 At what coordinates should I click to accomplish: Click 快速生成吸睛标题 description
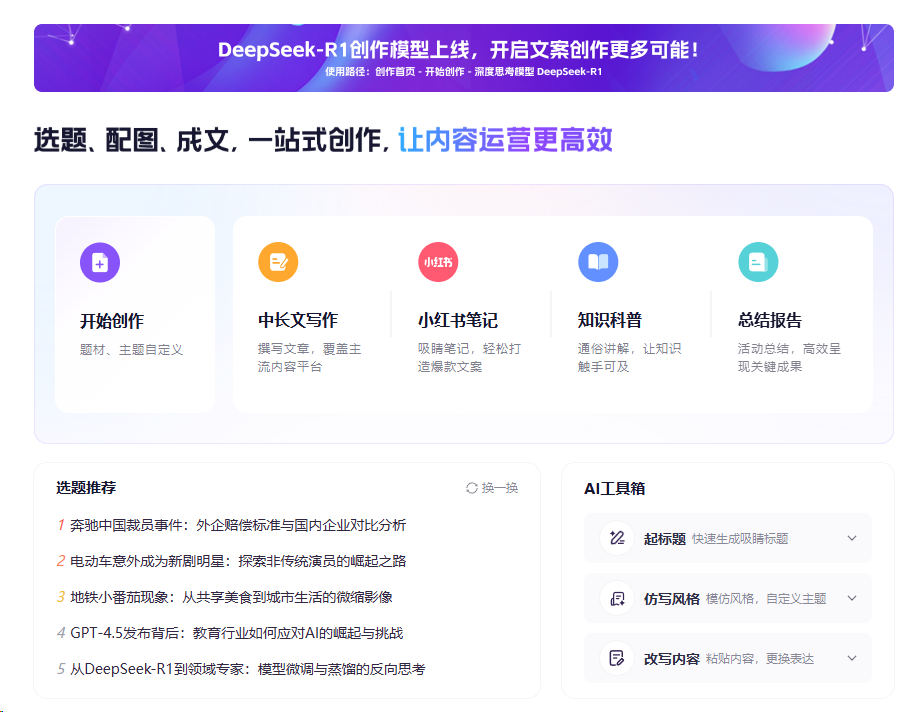[740, 539]
